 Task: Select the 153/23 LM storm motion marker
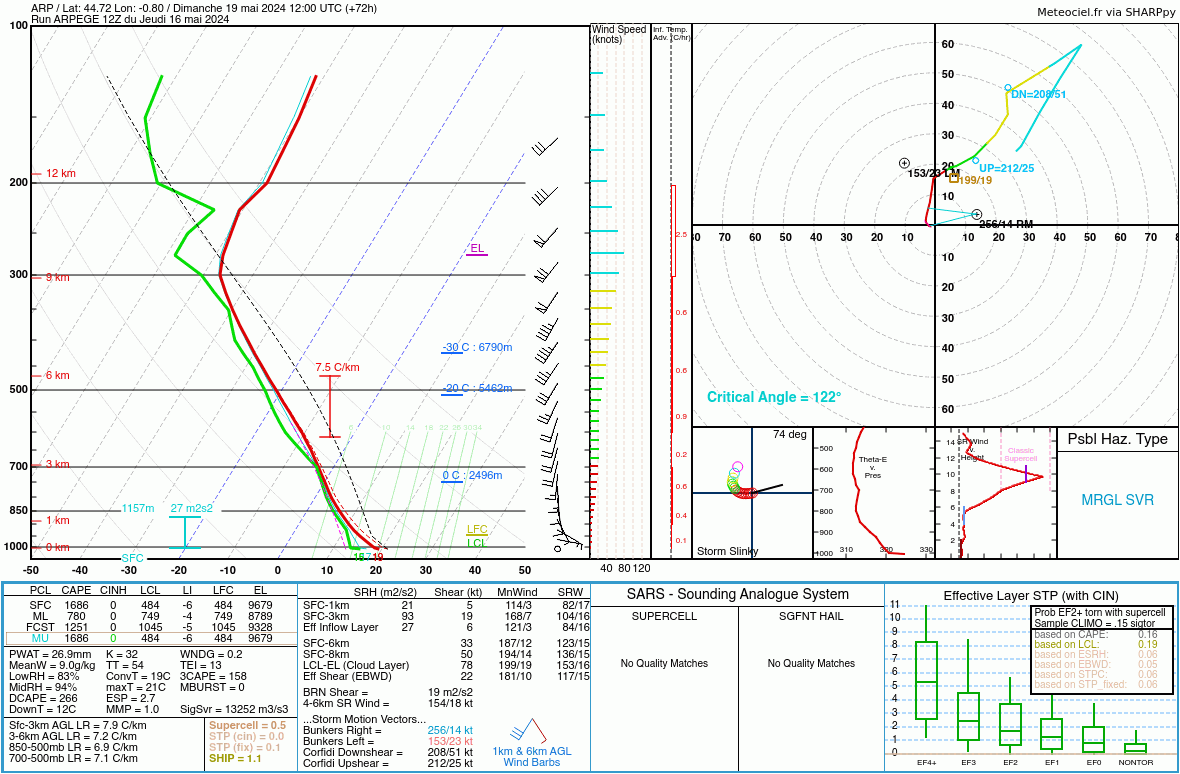click(905, 163)
